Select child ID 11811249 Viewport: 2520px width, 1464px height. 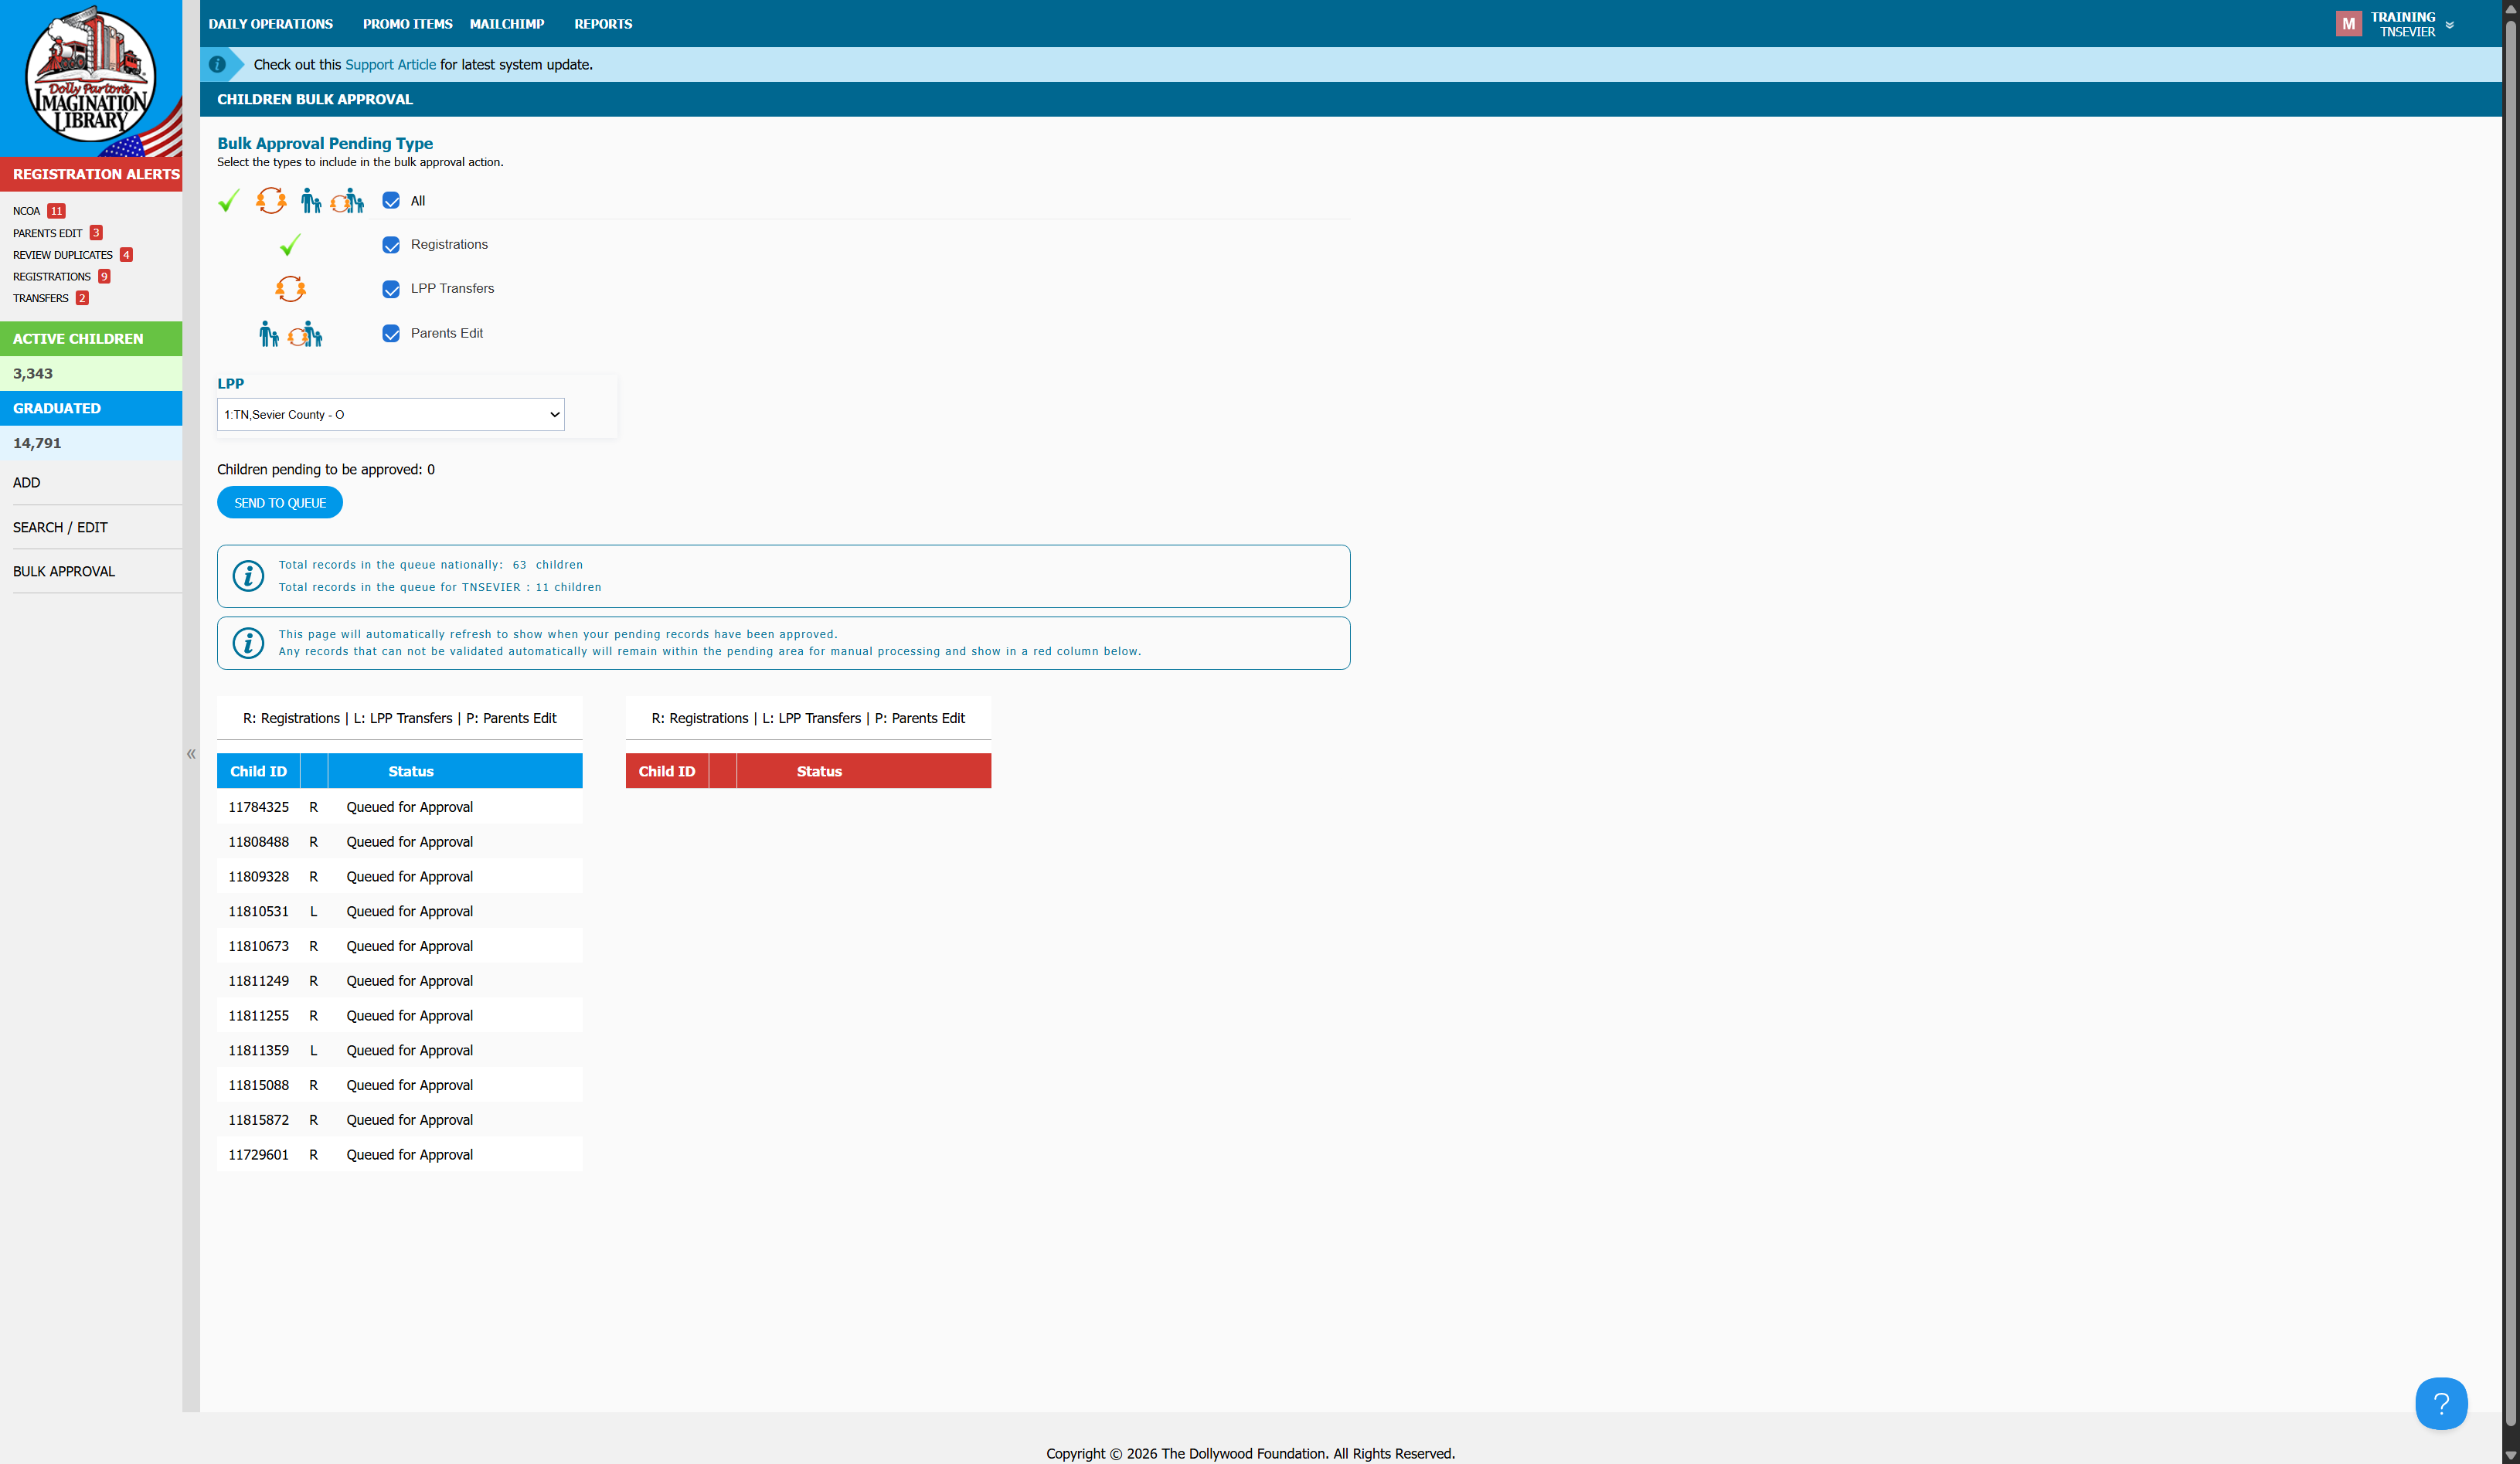pyautogui.click(x=258, y=981)
